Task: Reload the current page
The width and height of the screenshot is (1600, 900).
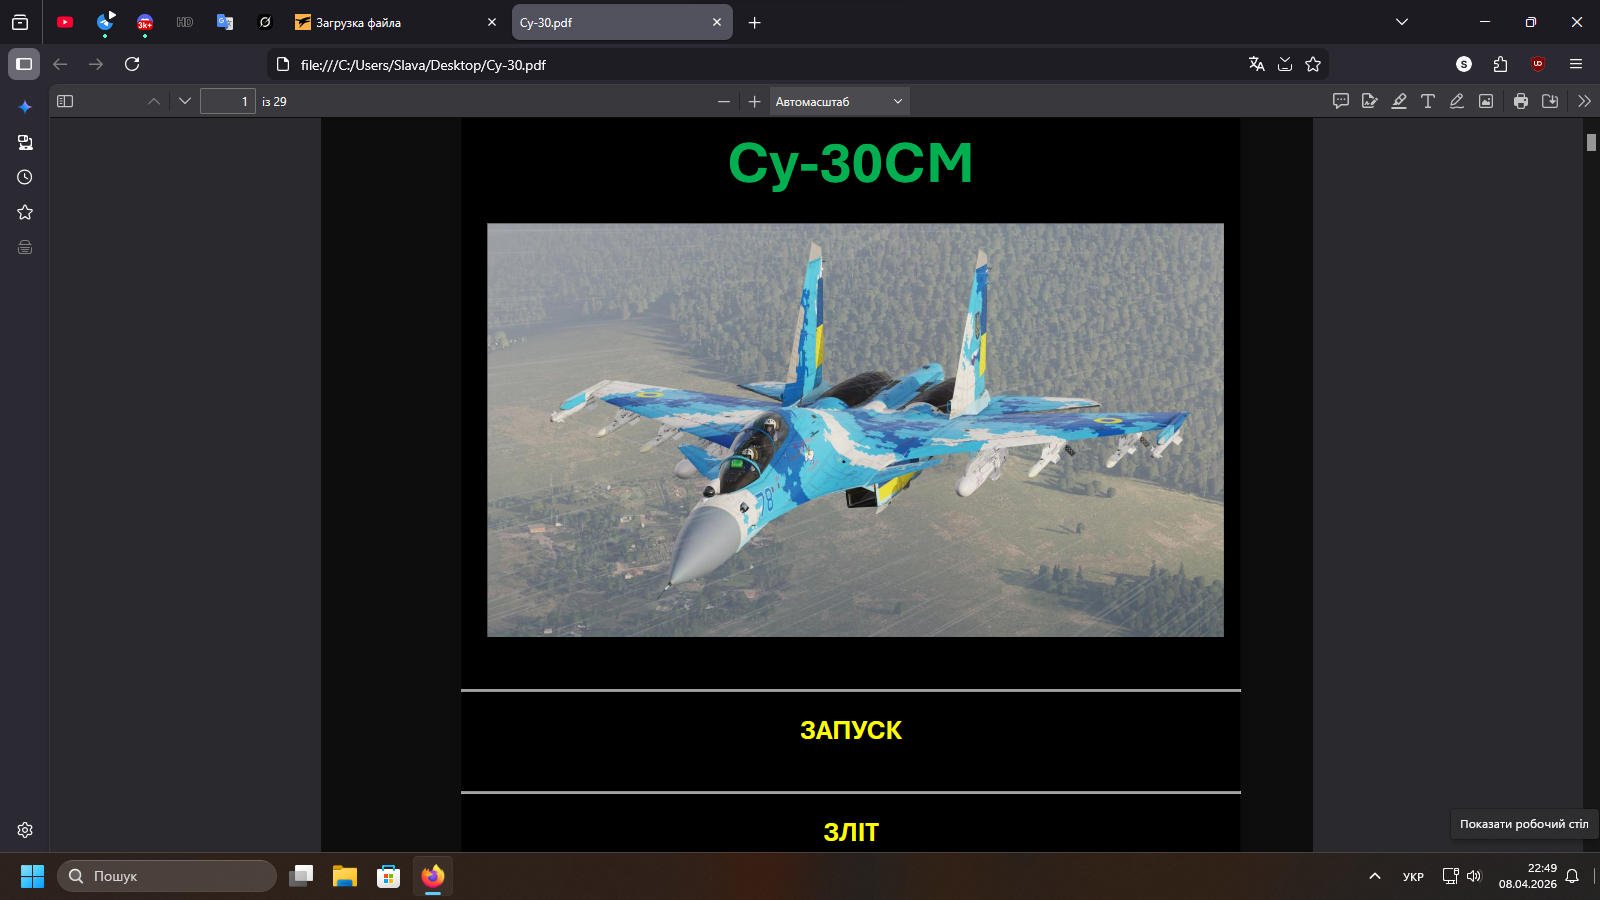Action: tap(132, 64)
